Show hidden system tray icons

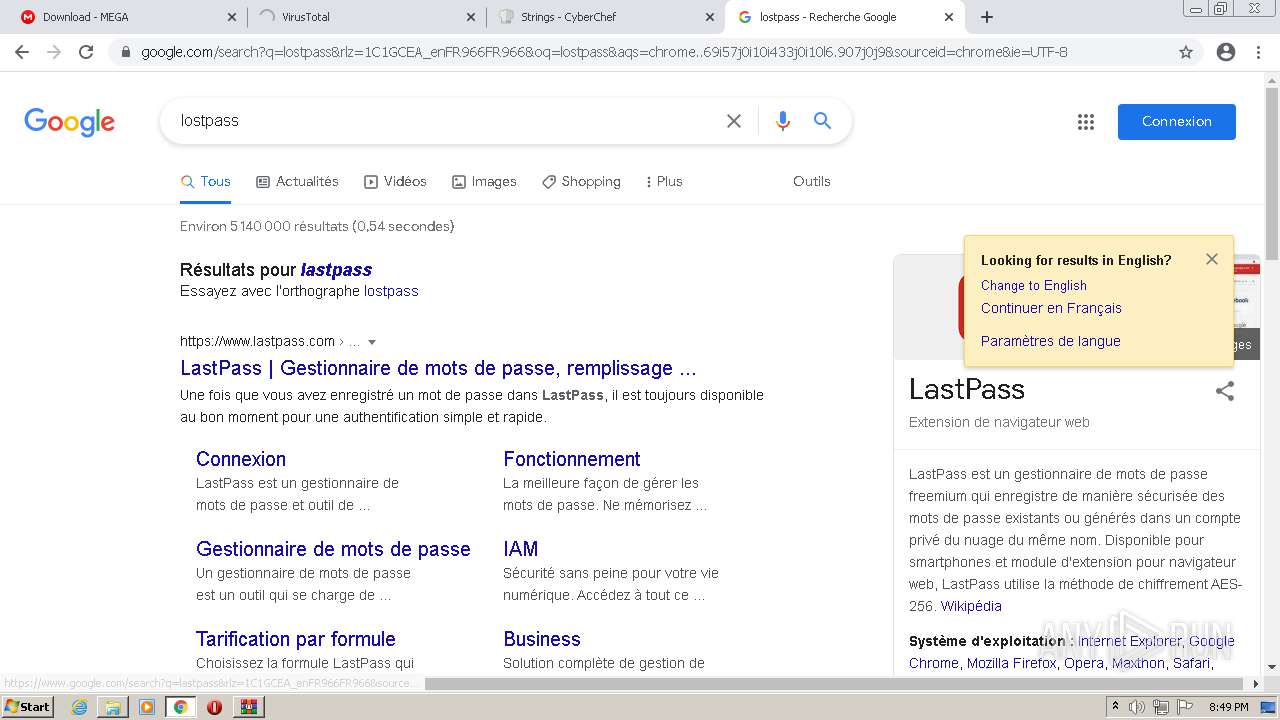pos(1115,707)
